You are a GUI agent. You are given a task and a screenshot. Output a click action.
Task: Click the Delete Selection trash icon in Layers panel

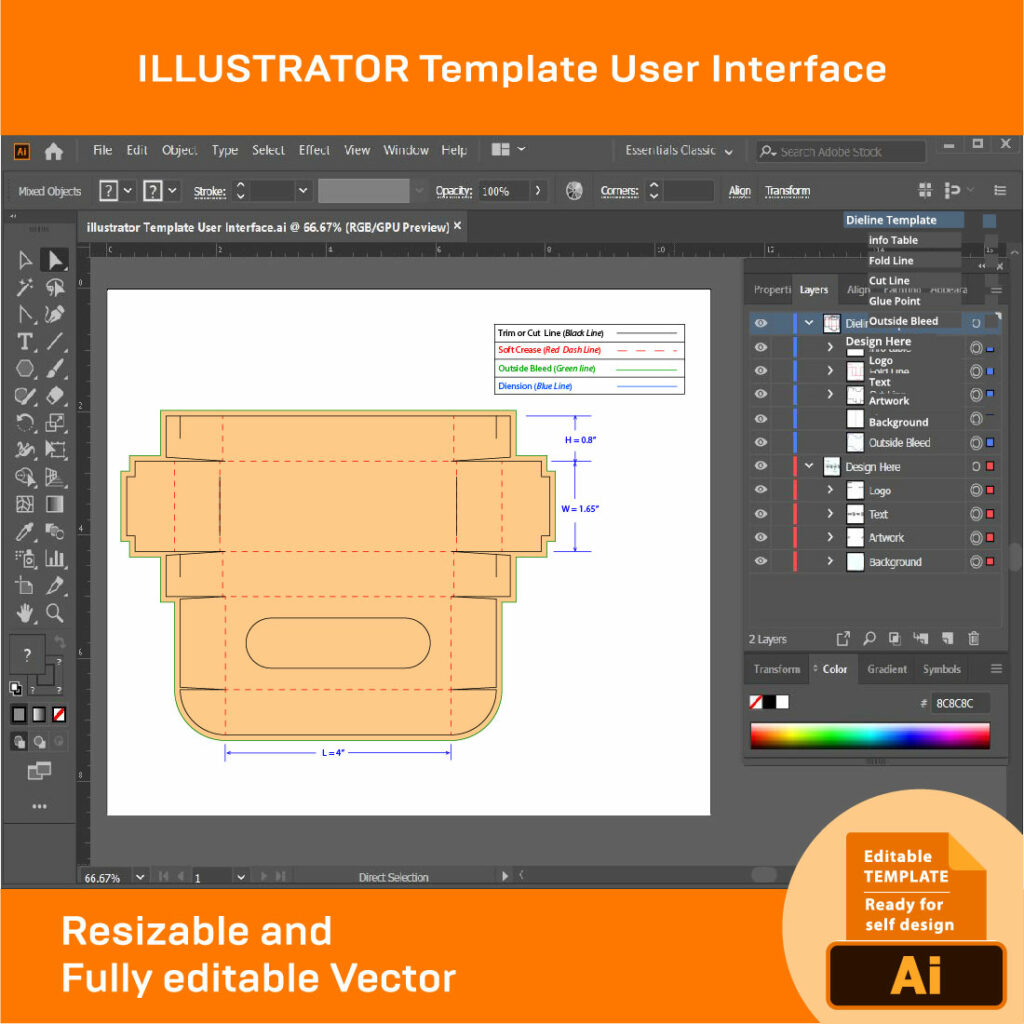point(973,639)
